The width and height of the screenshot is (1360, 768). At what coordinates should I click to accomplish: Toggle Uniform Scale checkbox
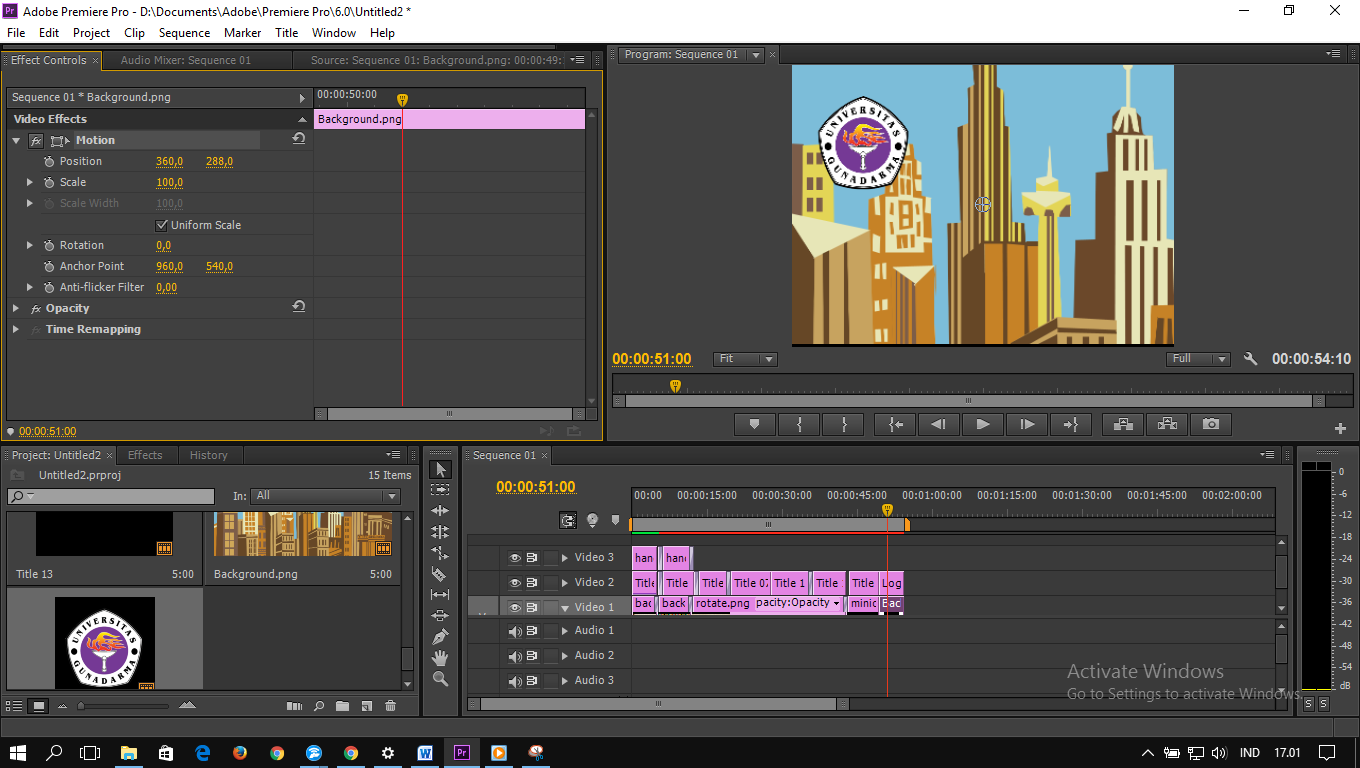162,224
